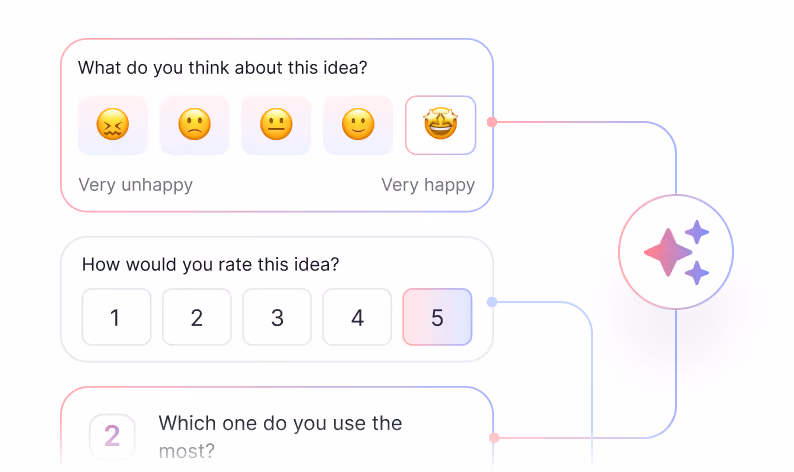
Task: Click the AI sparkles circle icon
Action: coord(676,252)
